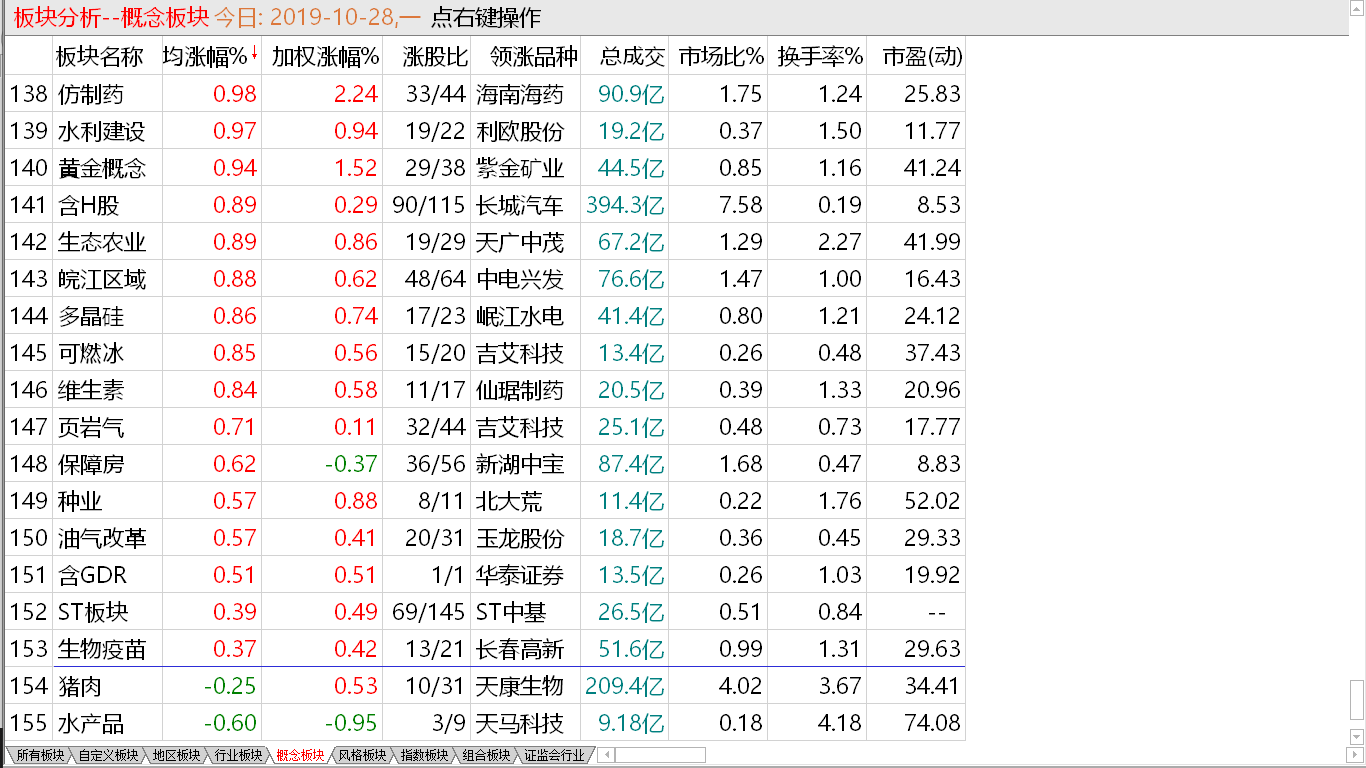Click leading stock 天马科技
Screen dimensions: 1366x768
pyautogui.click(x=520, y=723)
